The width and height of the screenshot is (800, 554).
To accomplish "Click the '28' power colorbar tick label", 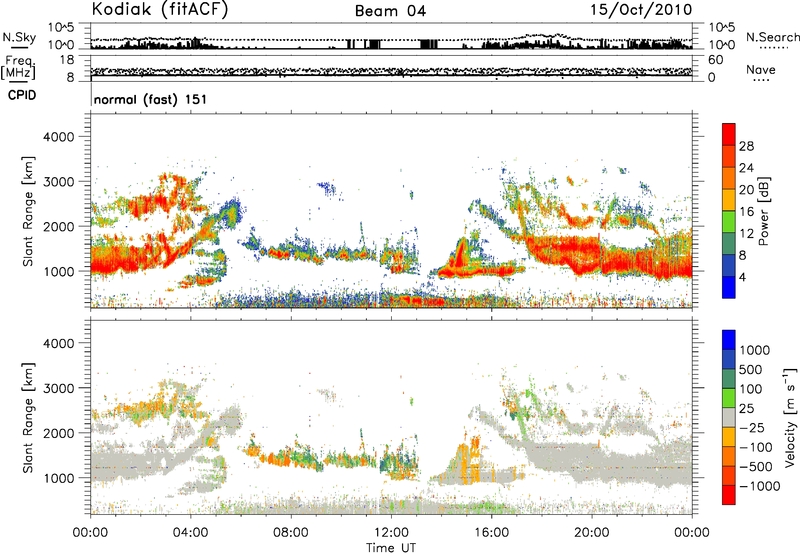I will [746, 146].
